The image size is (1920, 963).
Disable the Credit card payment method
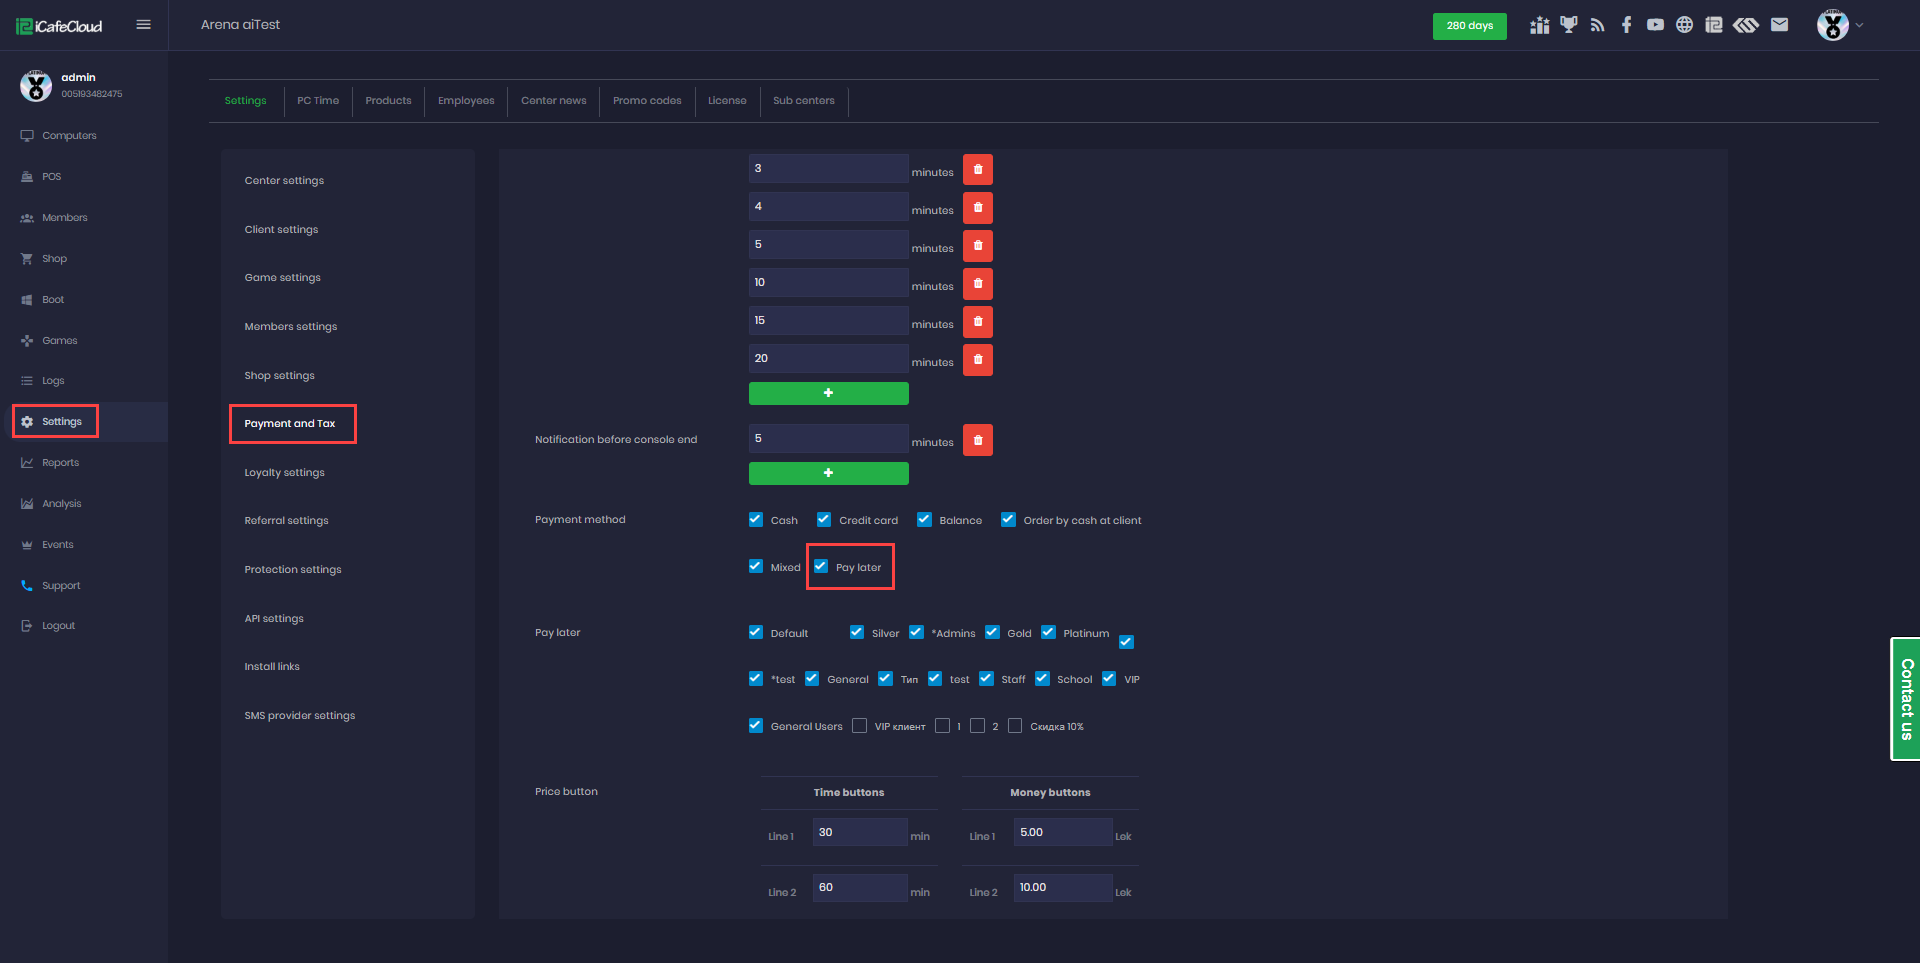[x=824, y=519]
